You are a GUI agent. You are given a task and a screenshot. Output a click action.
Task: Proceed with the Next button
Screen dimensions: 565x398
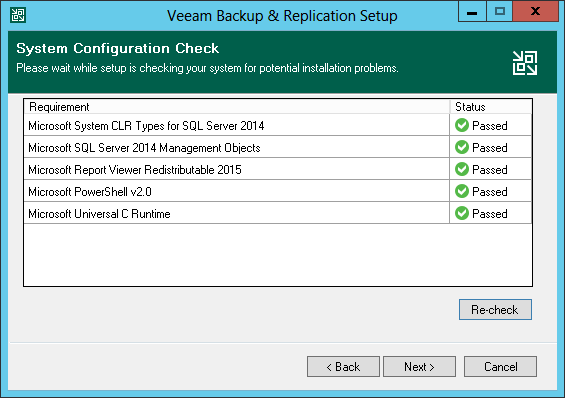click(419, 367)
